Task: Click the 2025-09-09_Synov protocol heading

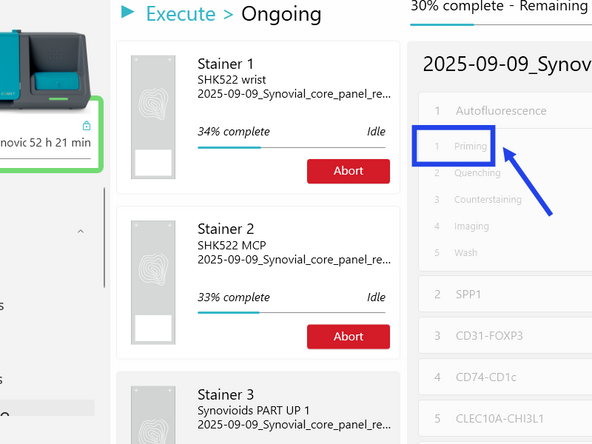Action: [507, 64]
